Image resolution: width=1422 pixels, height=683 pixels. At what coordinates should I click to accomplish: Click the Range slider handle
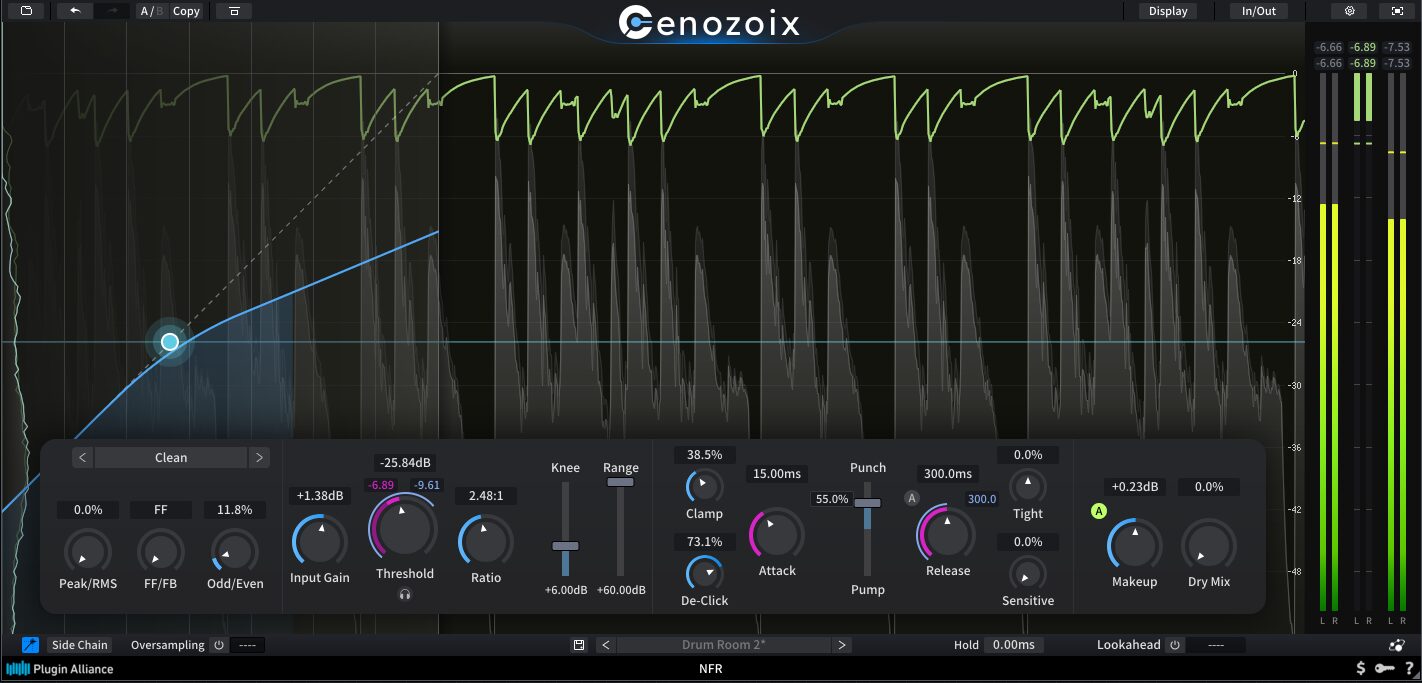620,482
